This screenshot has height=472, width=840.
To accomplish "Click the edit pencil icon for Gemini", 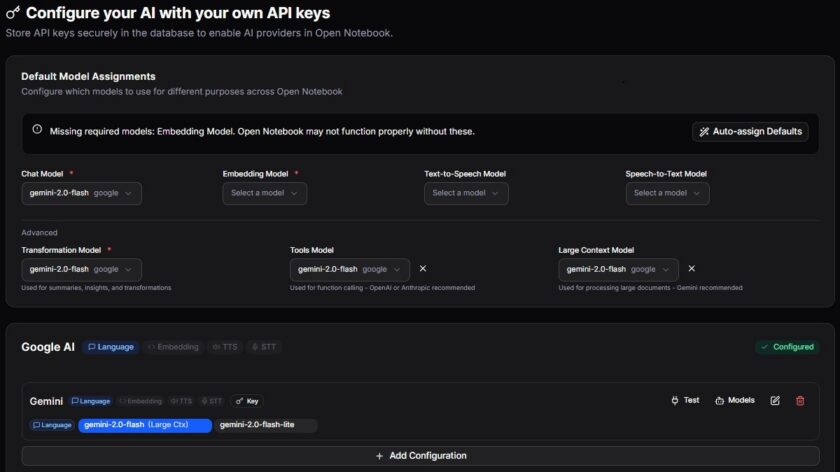I will (x=775, y=401).
